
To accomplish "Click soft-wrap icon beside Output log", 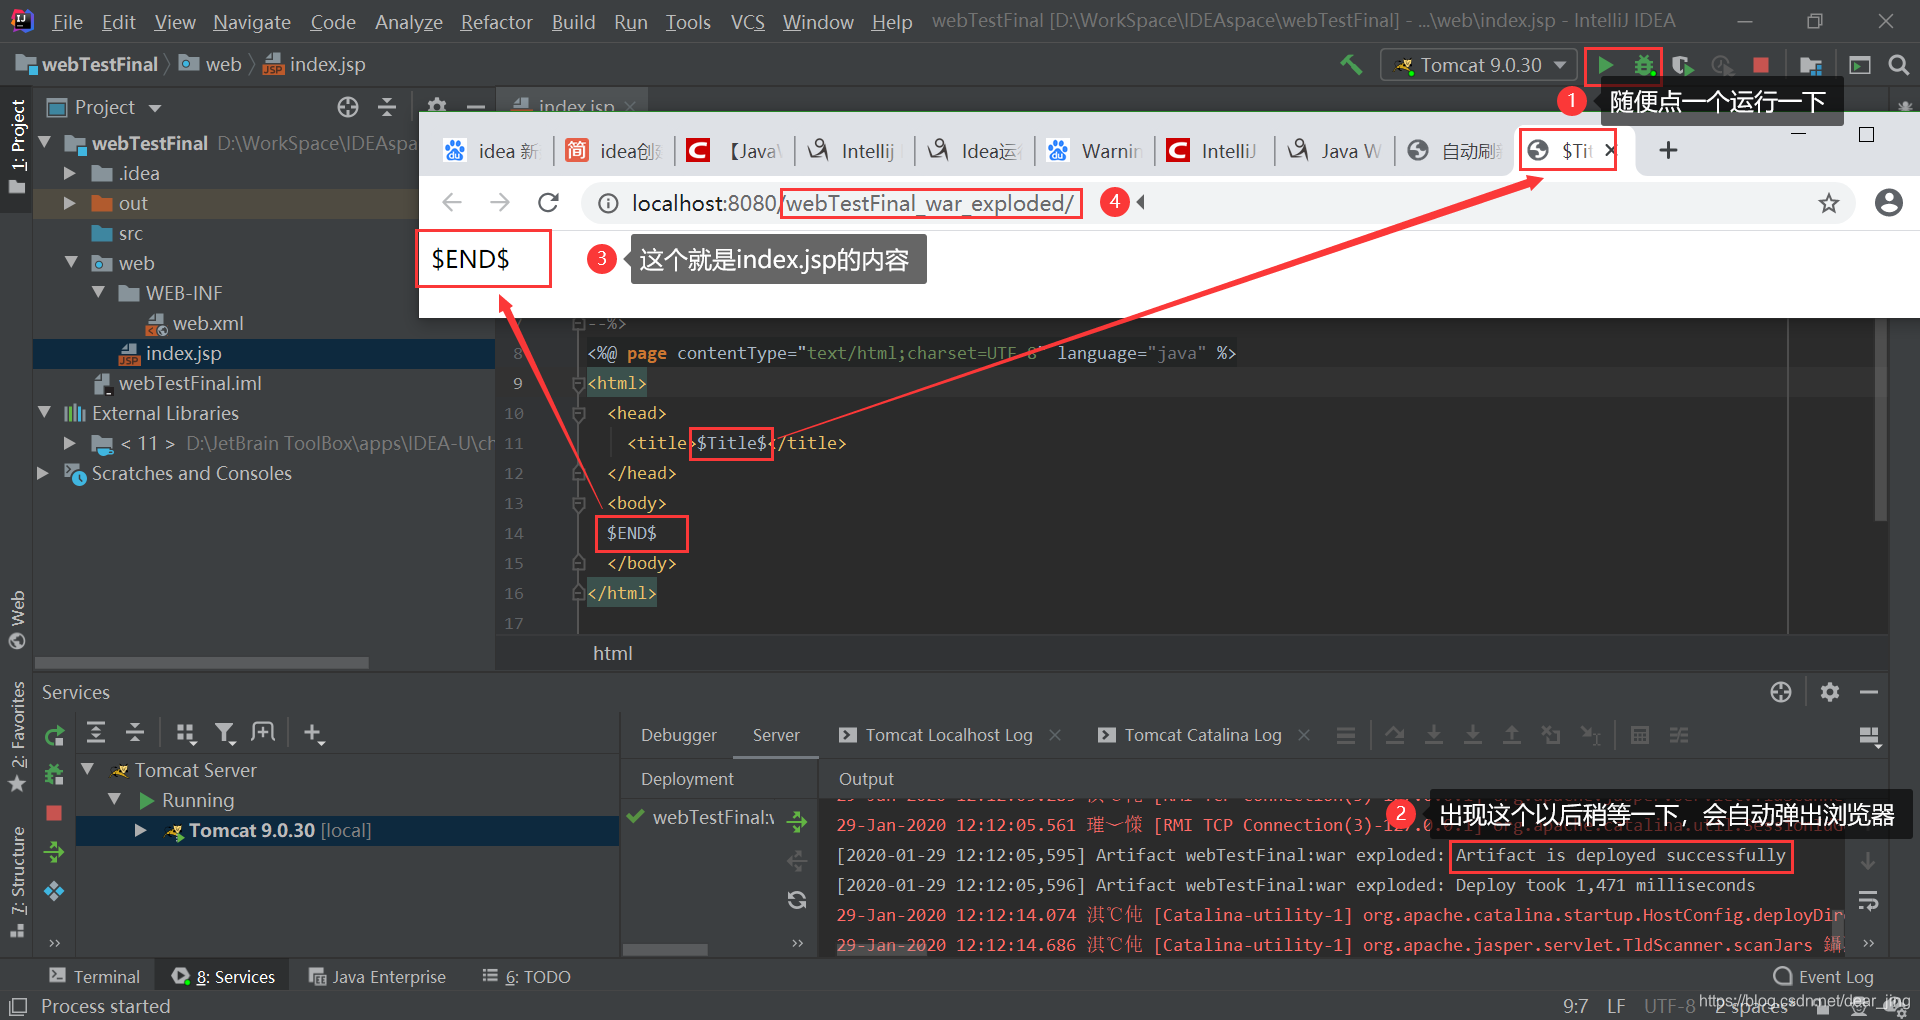I will [x=1868, y=900].
